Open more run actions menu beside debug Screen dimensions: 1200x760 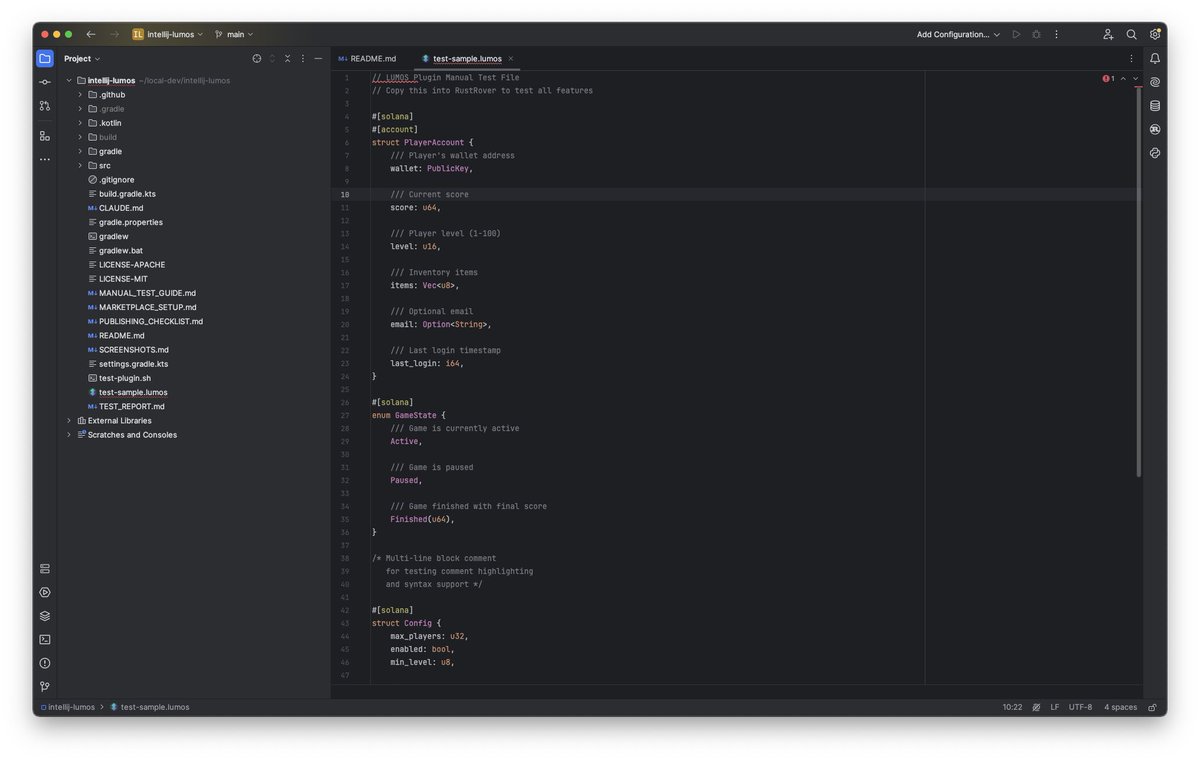[1056, 34]
